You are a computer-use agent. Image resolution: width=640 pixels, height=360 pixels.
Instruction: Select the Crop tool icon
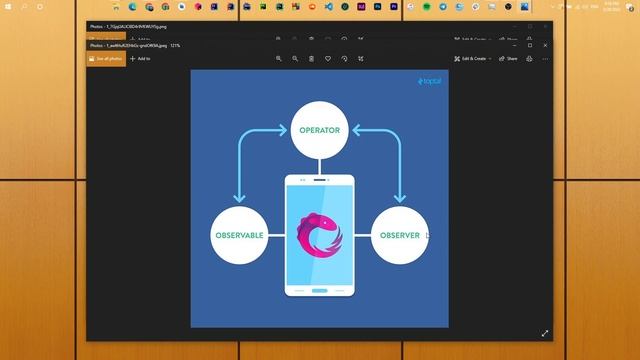coord(361,59)
